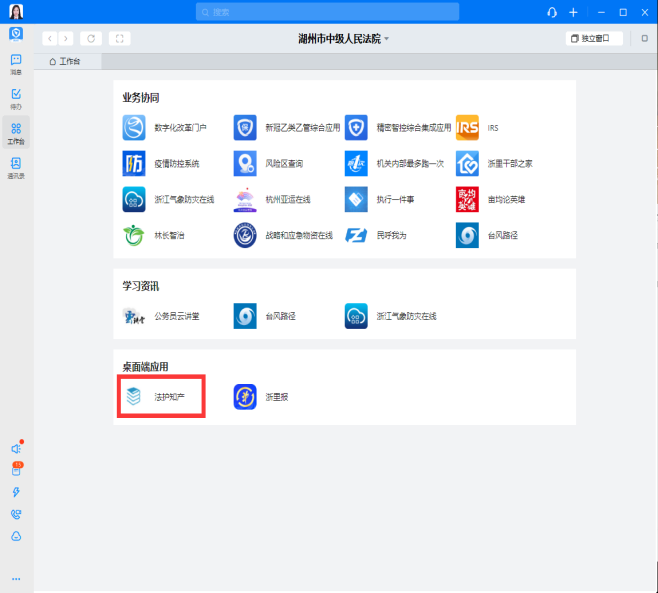The height and width of the screenshot is (593, 658).
Task: Expand 湖州市中级人民法院 organization dropdown
Action: pyautogui.click(x=344, y=39)
